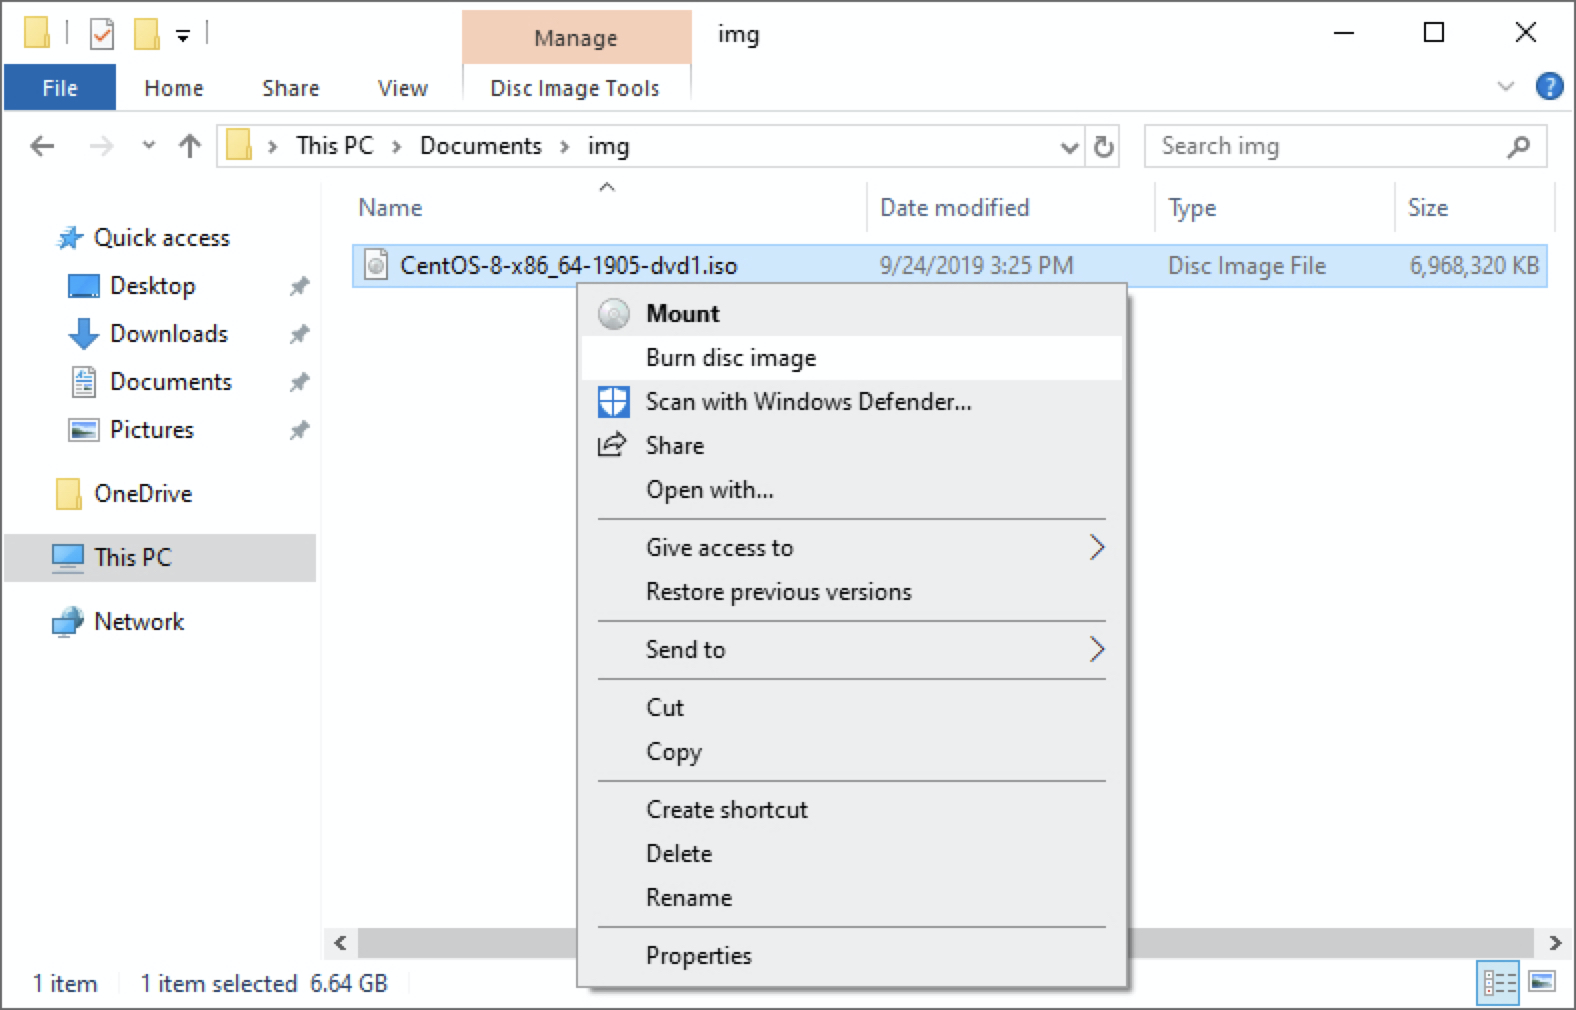
Task: Choose Create shortcut in context menu
Action: [852, 810]
